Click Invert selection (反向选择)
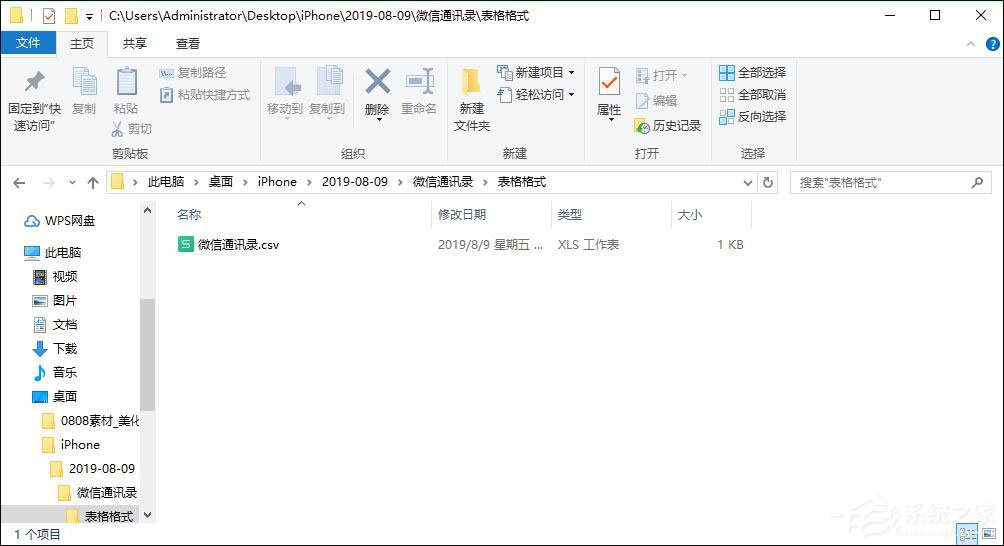The image size is (1004, 546). coord(752,116)
